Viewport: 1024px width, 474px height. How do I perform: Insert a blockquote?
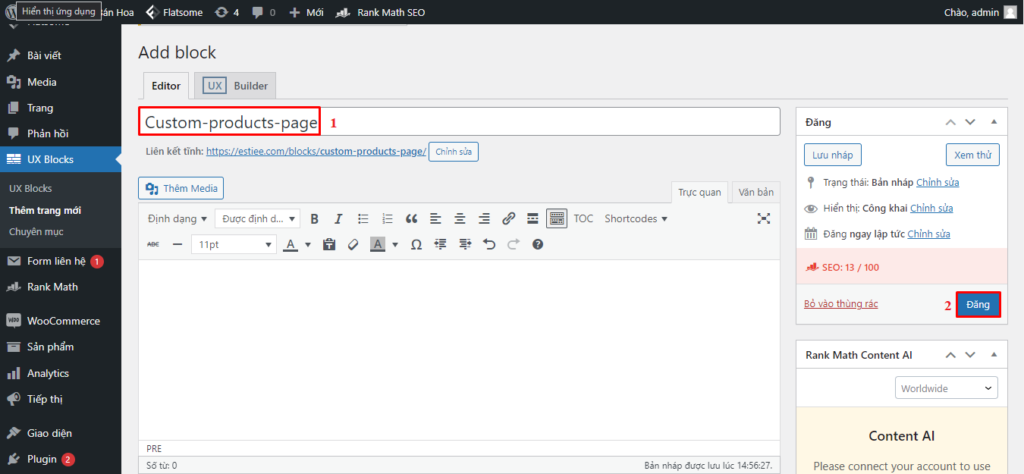(411, 219)
